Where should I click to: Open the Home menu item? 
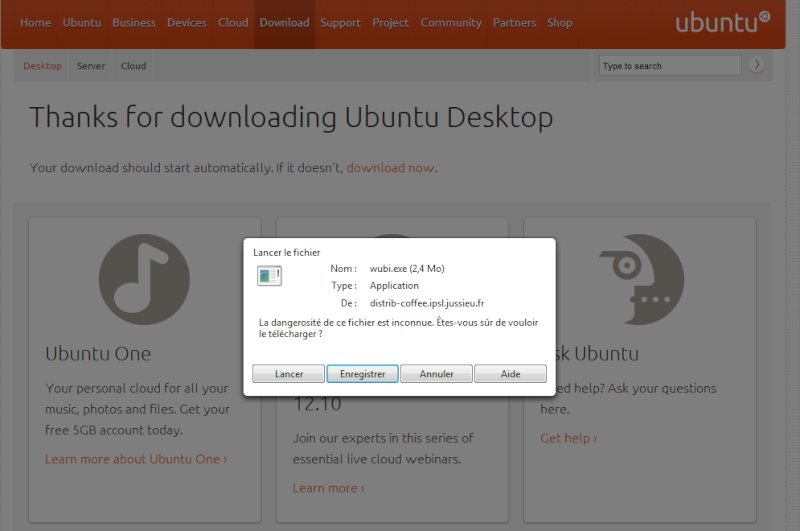pyautogui.click(x=36, y=23)
